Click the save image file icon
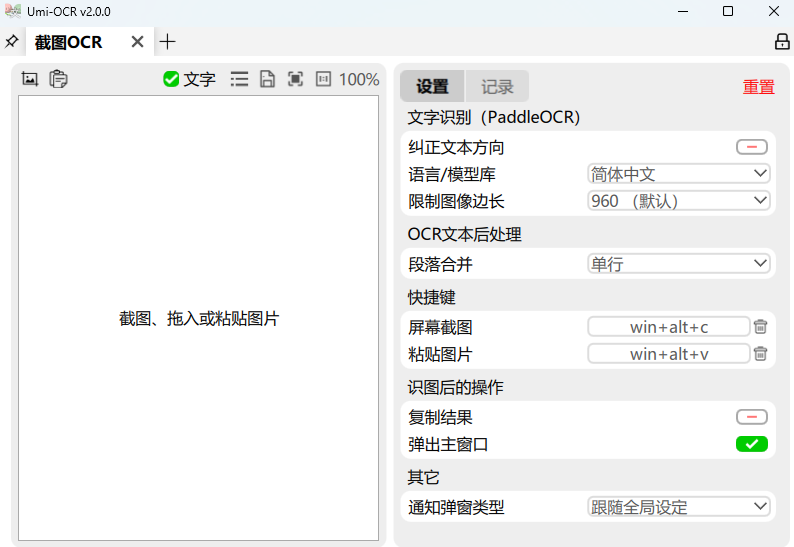The width and height of the screenshot is (794, 547). click(x=267, y=79)
